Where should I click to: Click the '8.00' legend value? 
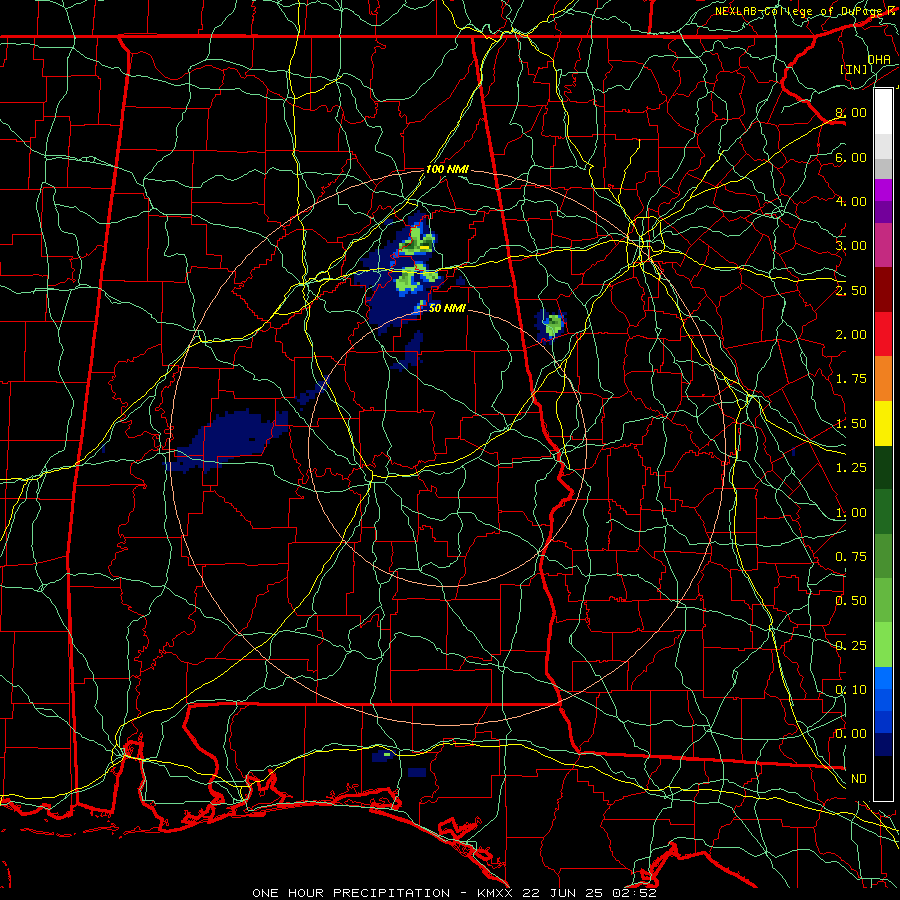click(851, 112)
